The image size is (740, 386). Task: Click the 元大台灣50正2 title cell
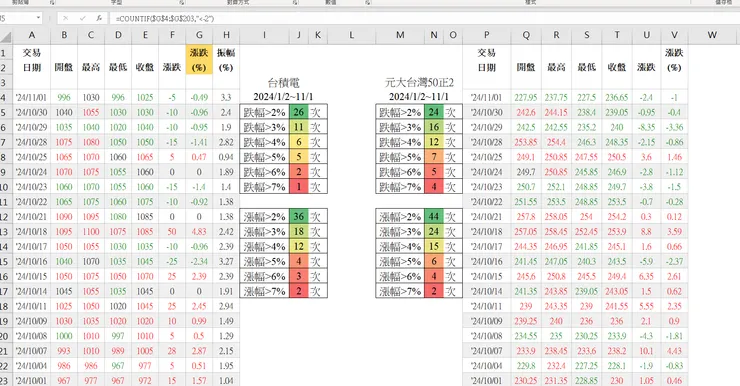pyautogui.click(x=419, y=83)
